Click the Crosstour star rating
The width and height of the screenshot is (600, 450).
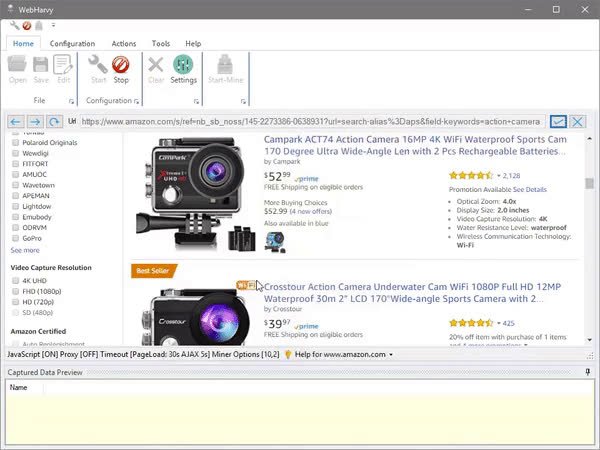[x=471, y=323]
